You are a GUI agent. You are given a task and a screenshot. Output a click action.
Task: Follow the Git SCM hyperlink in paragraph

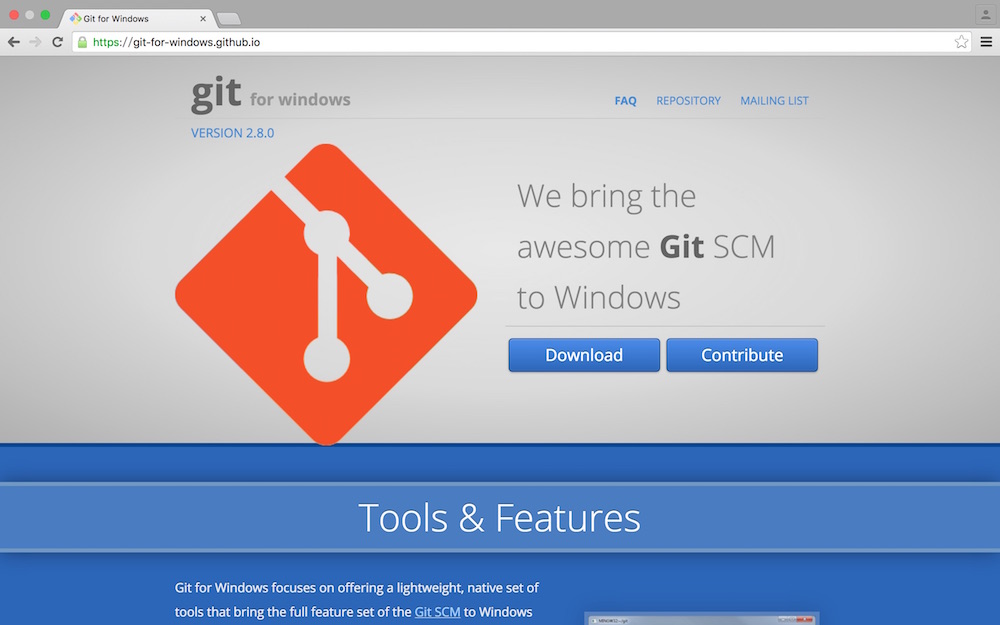coord(438,612)
